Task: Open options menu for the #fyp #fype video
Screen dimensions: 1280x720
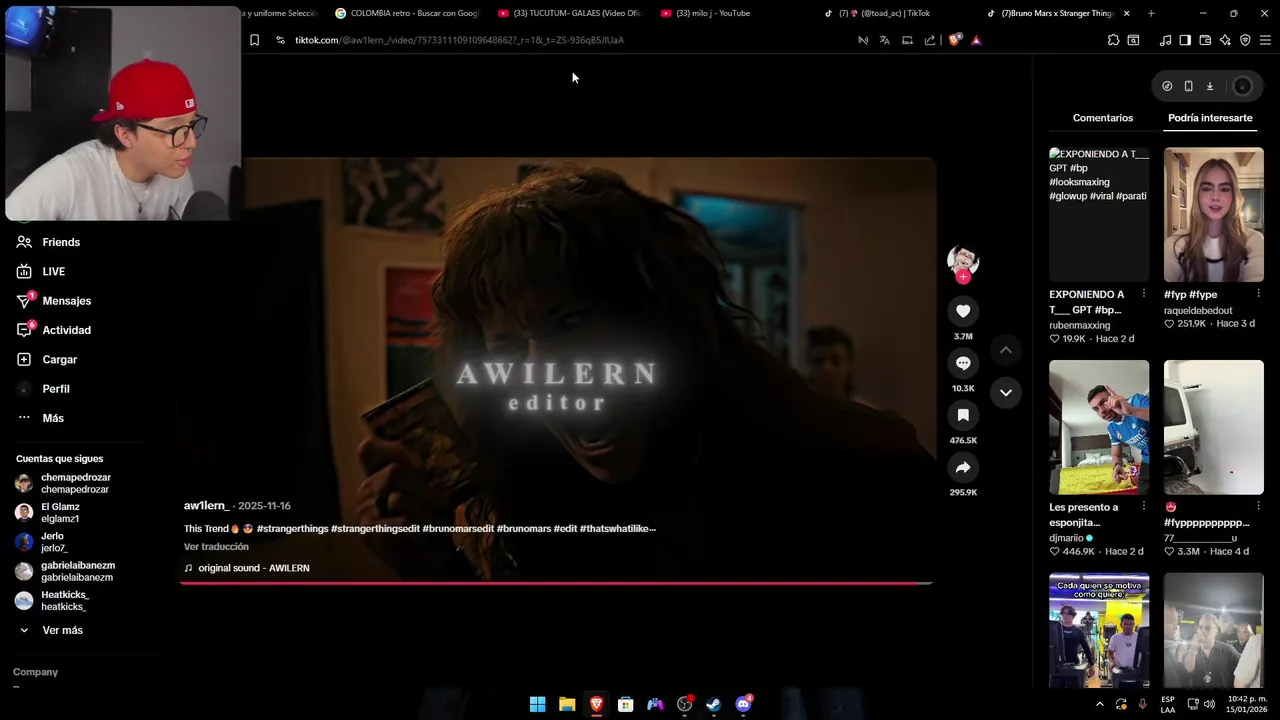Action: pos(1258,294)
